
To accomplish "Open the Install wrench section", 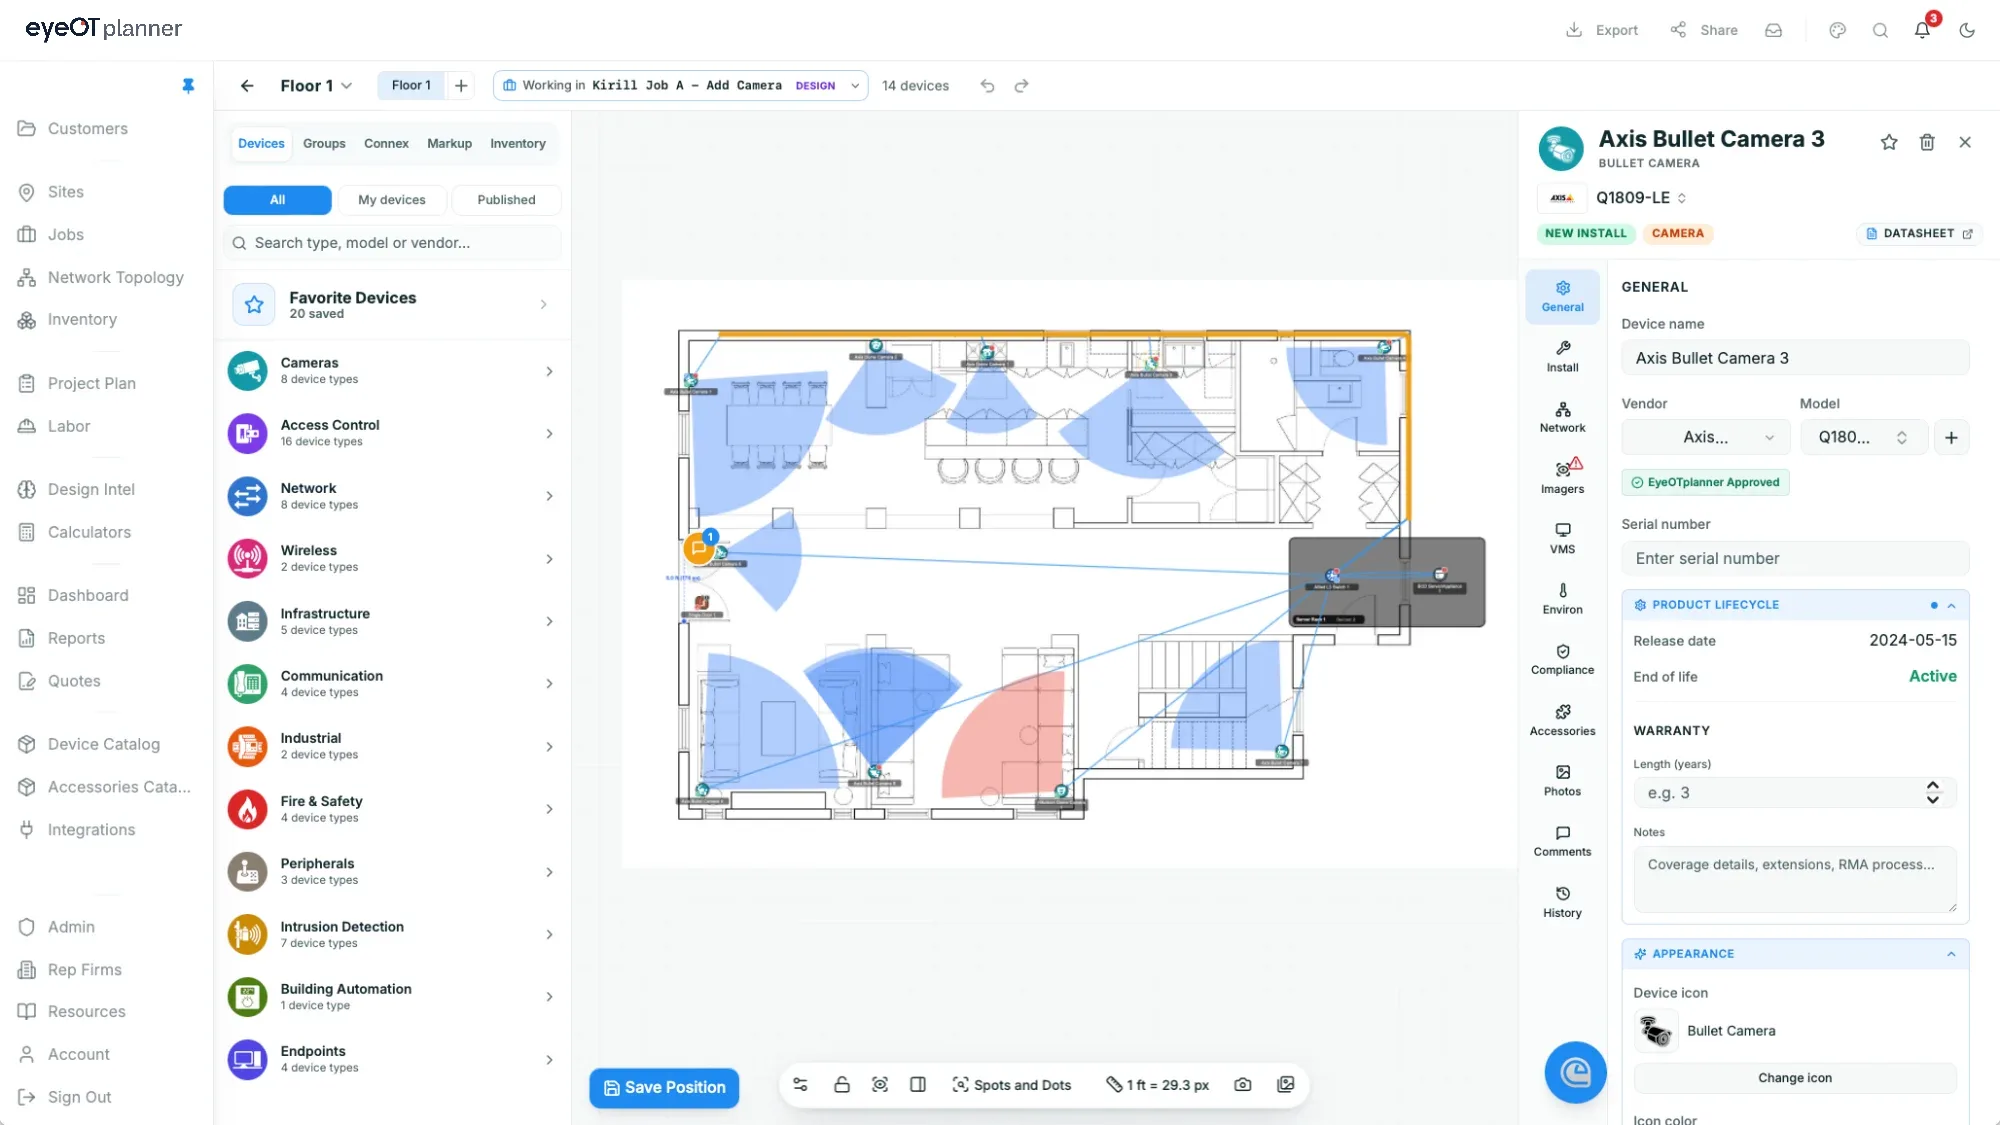I will coord(1562,356).
